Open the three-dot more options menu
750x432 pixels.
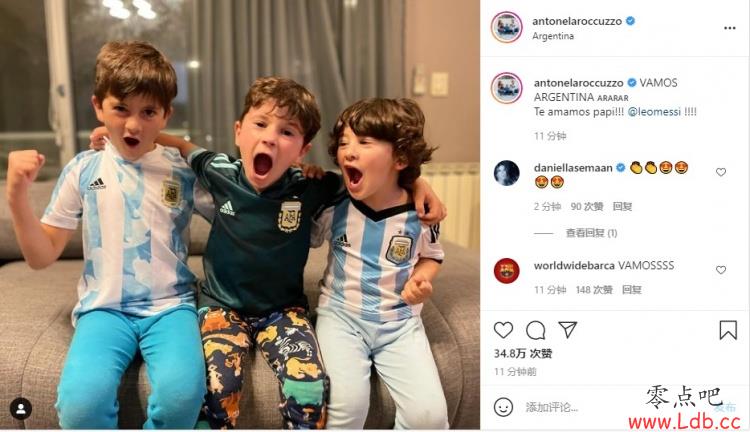729,28
